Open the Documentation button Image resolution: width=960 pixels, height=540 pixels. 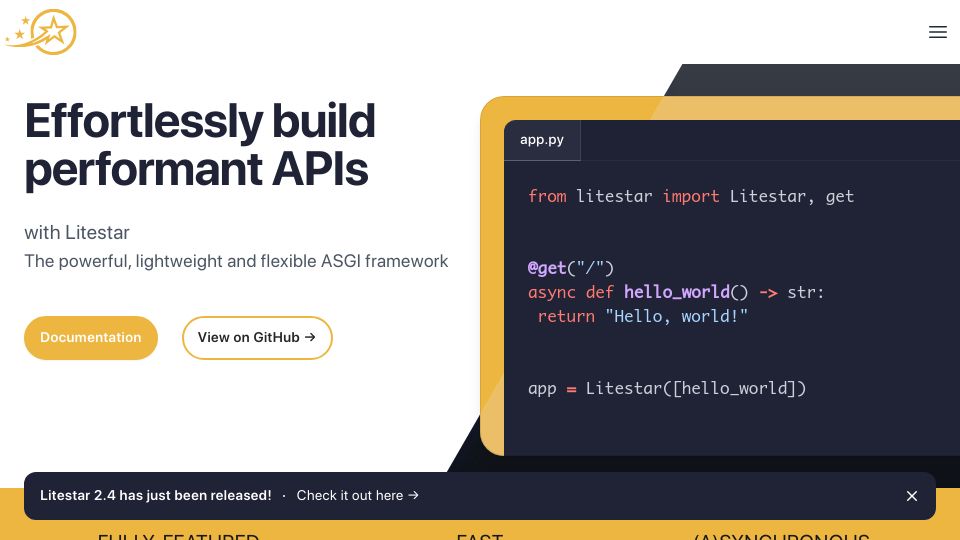pyautogui.click(x=91, y=337)
